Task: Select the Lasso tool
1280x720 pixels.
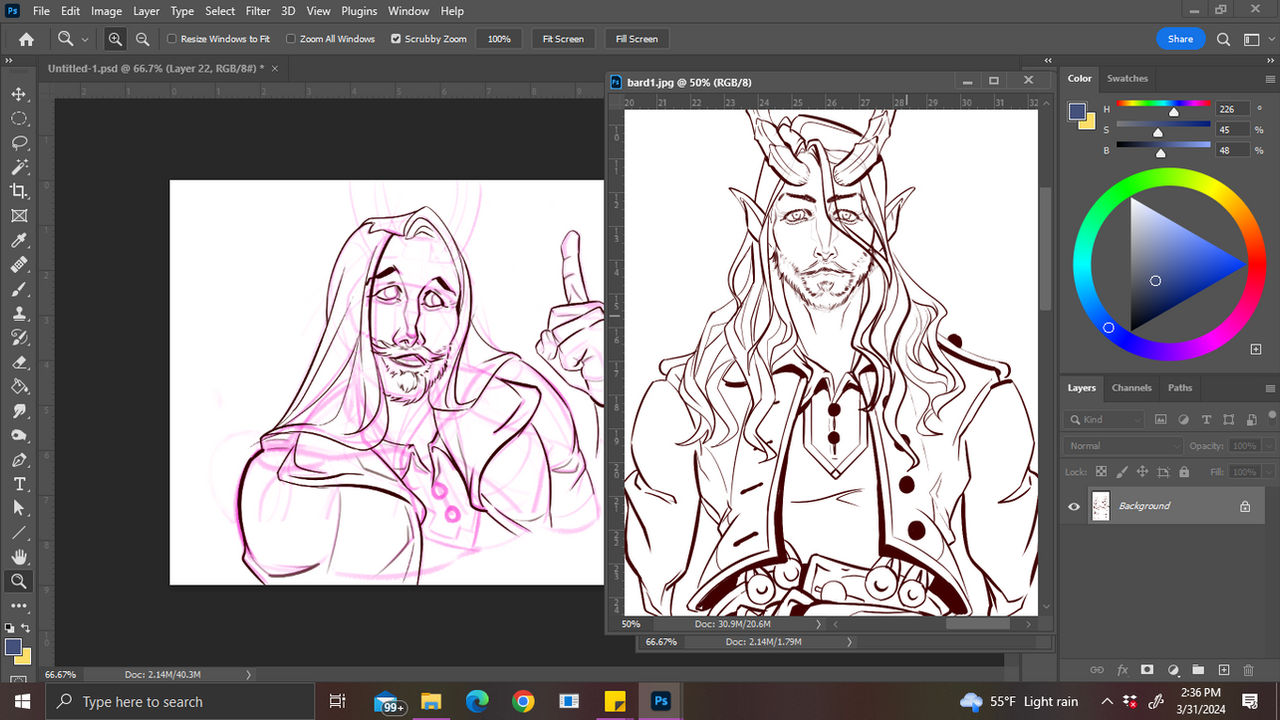Action: coord(20,143)
